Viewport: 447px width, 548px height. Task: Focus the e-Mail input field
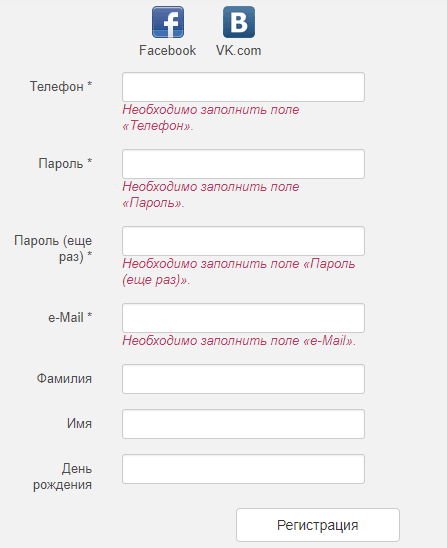[x=243, y=318]
